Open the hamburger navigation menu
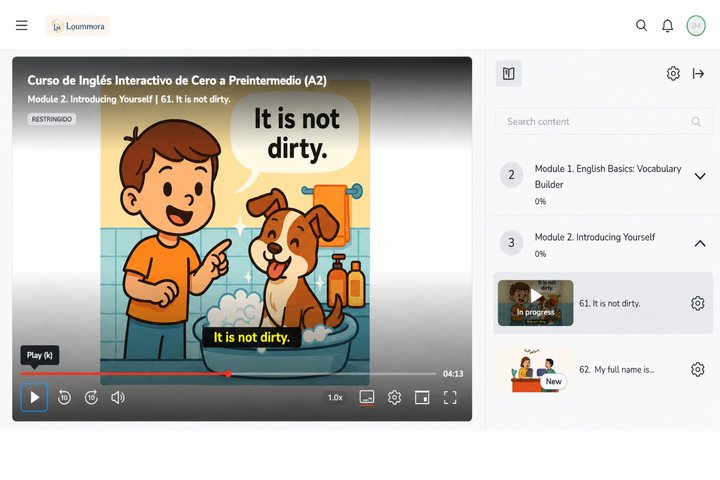The height and width of the screenshot is (480, 720). coord(22,26)
